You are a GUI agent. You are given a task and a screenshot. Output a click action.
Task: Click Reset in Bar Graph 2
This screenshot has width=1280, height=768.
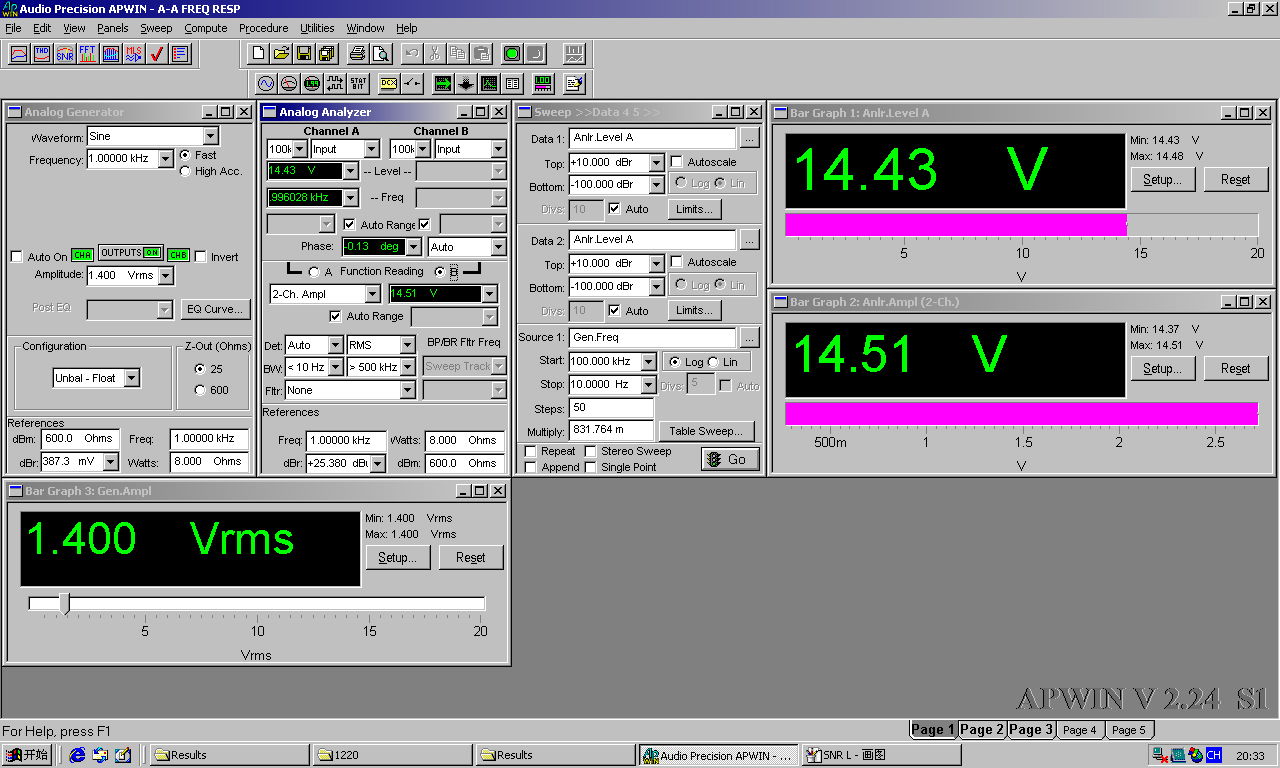pyautogui.click(x=1235, y=368)
